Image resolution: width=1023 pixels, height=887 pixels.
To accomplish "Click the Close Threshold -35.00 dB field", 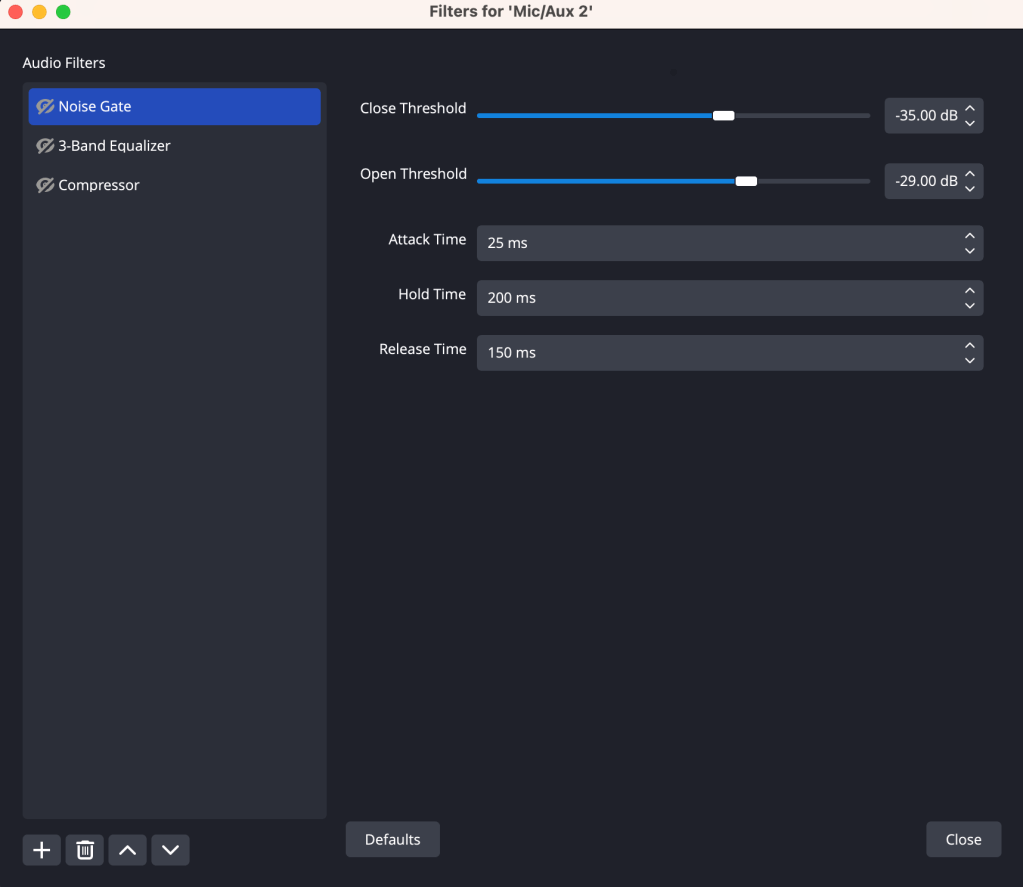I will pyautogui.click(x=924, y=116).
